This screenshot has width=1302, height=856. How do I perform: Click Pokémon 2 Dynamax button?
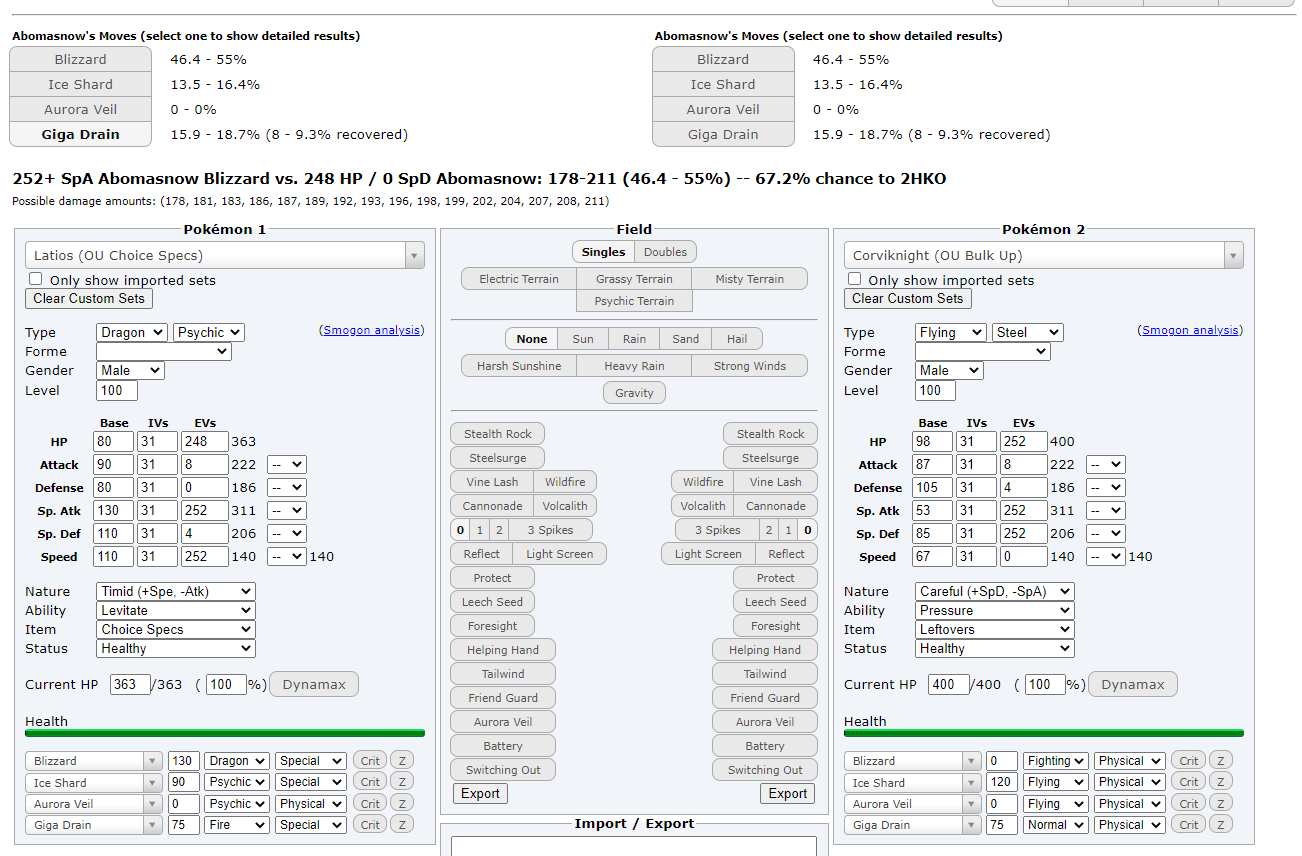(x=1133, y=685)
